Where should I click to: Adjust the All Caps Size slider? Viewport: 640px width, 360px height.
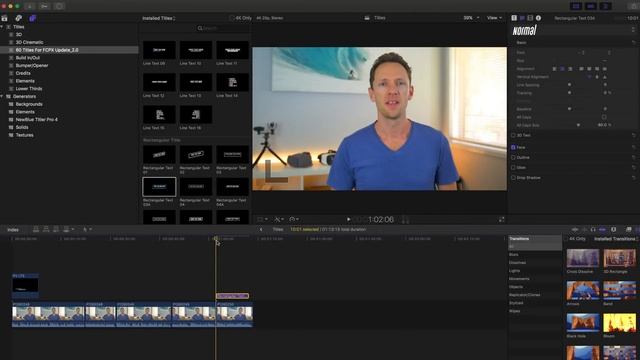tap(578, 125)
